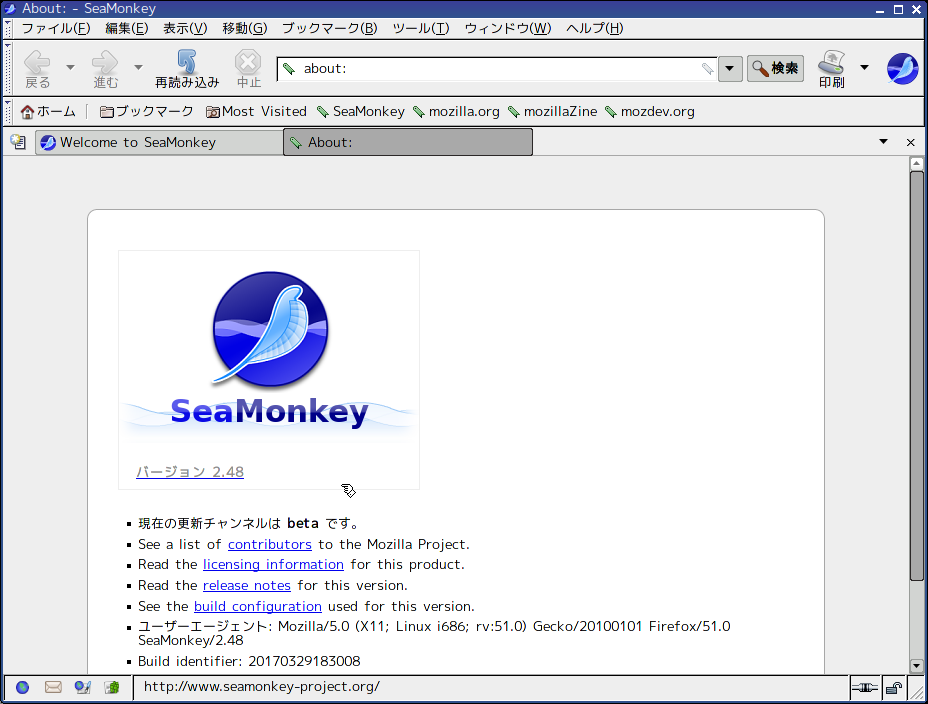The image size is (928, 704).
Task: Open the contributors link
Action: click(x=270, y=544)
